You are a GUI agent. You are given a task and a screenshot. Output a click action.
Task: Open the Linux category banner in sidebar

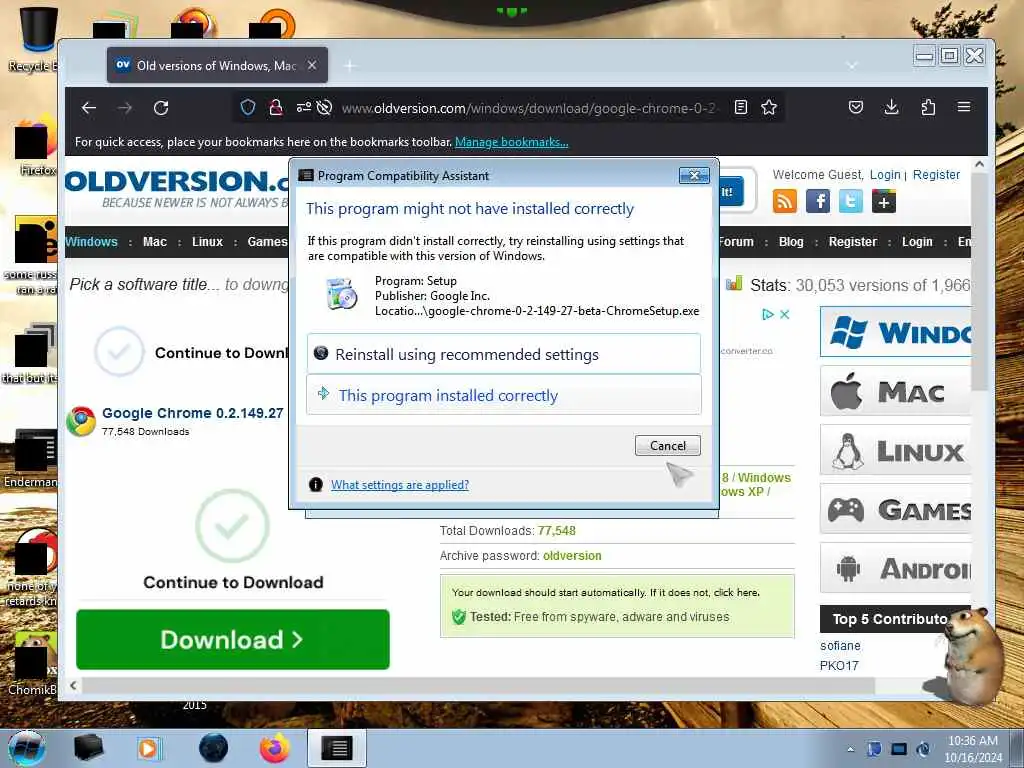895,449
